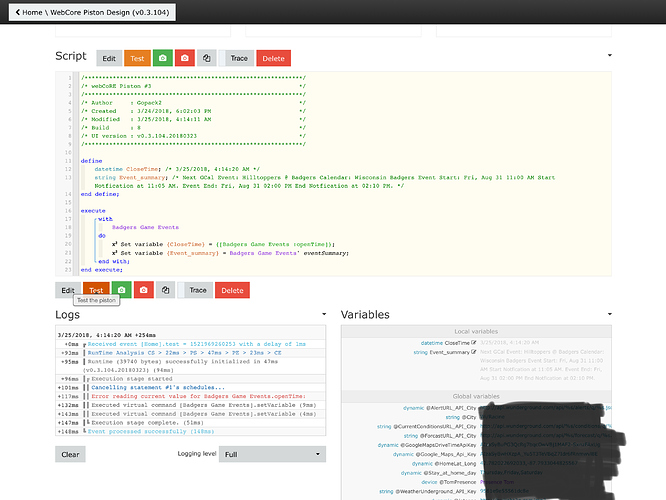Click red Delete button above the script

coord(274,58)
